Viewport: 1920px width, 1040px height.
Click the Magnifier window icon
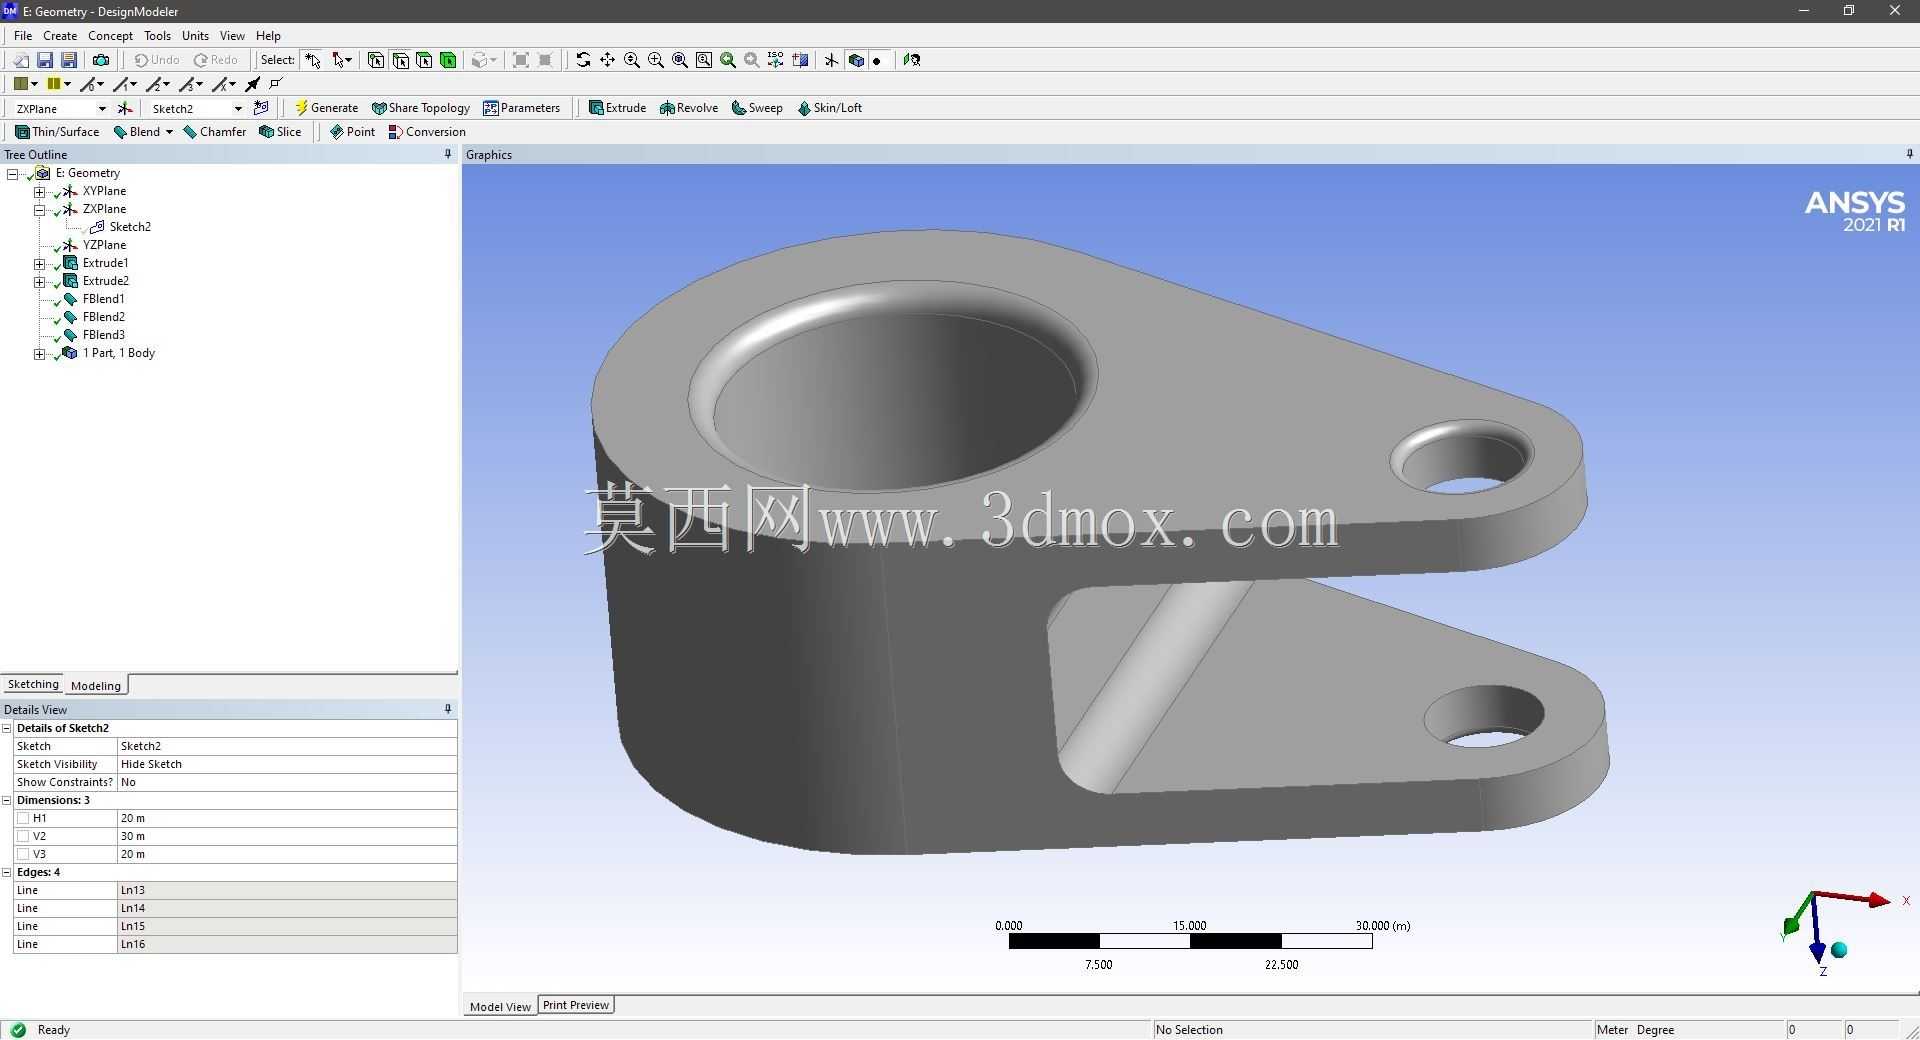[x=704, y=60]
